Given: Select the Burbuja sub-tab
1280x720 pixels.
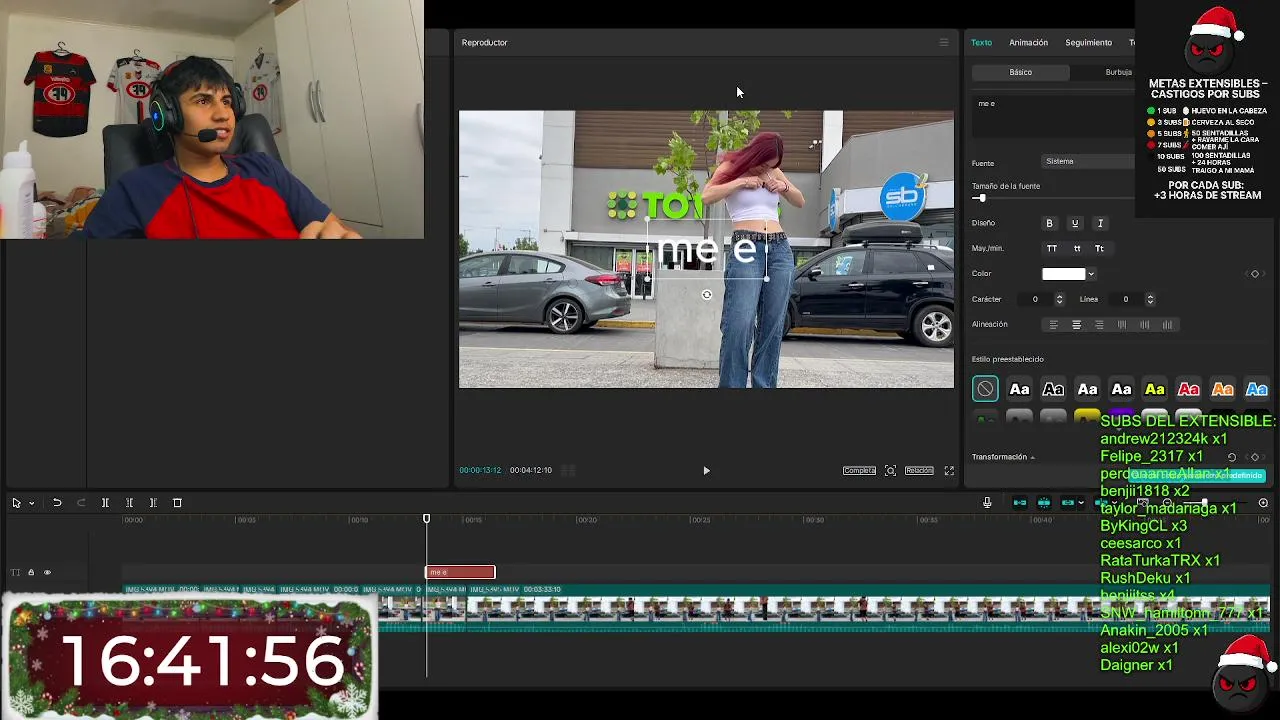Looking at the screenshot, I should (x=1118, y=72).
